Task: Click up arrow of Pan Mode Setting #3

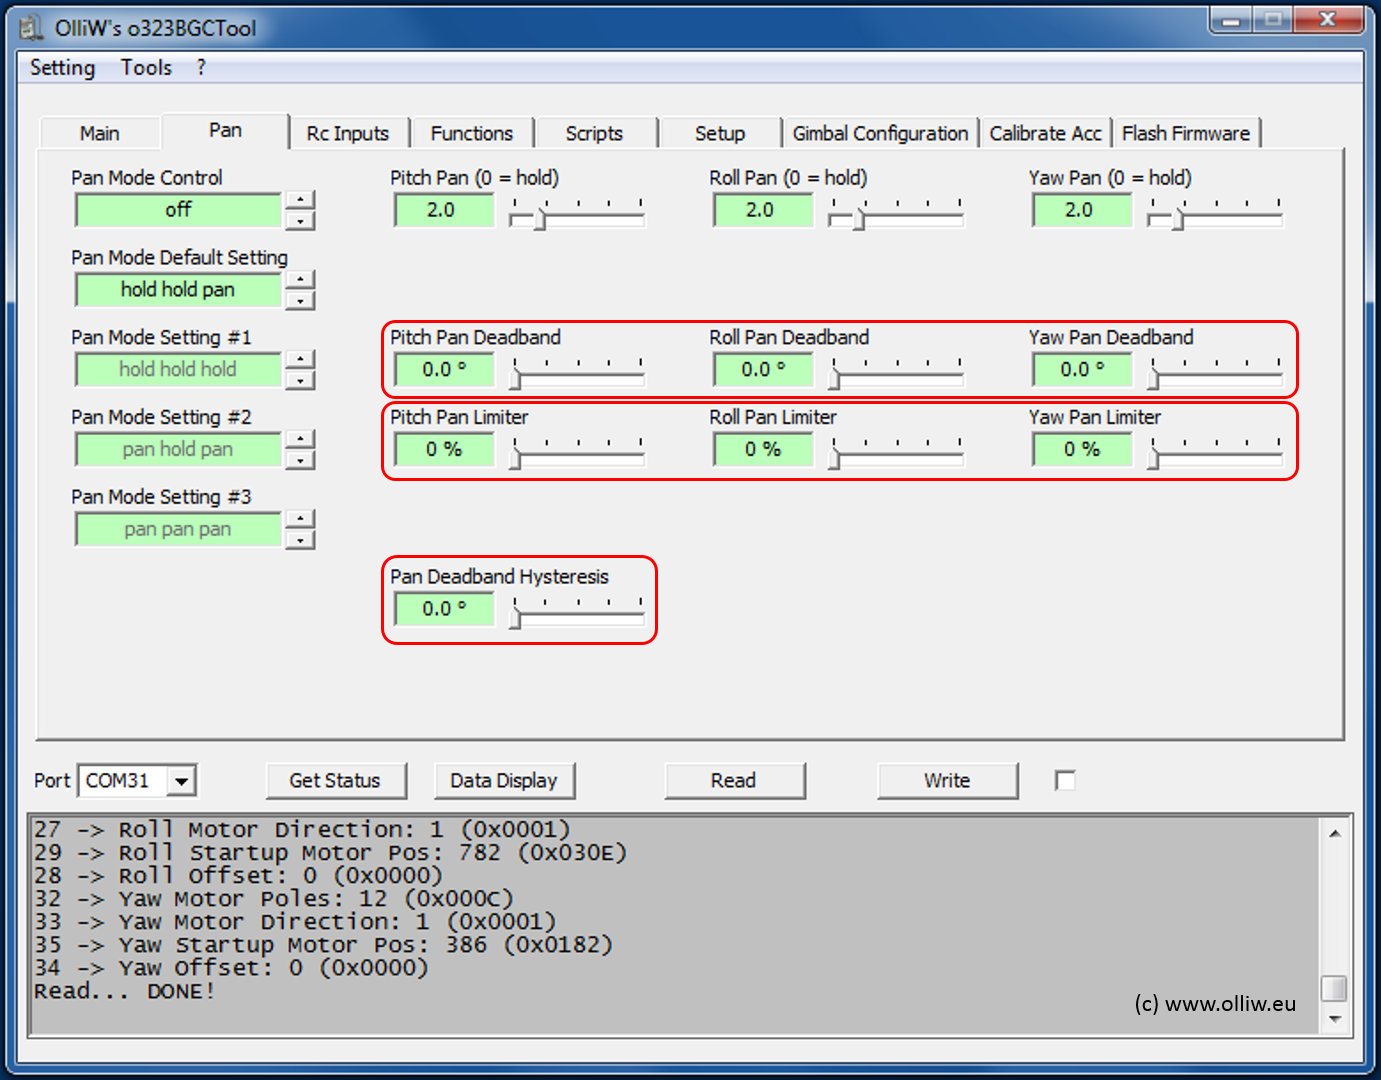Action: (300, 520)
